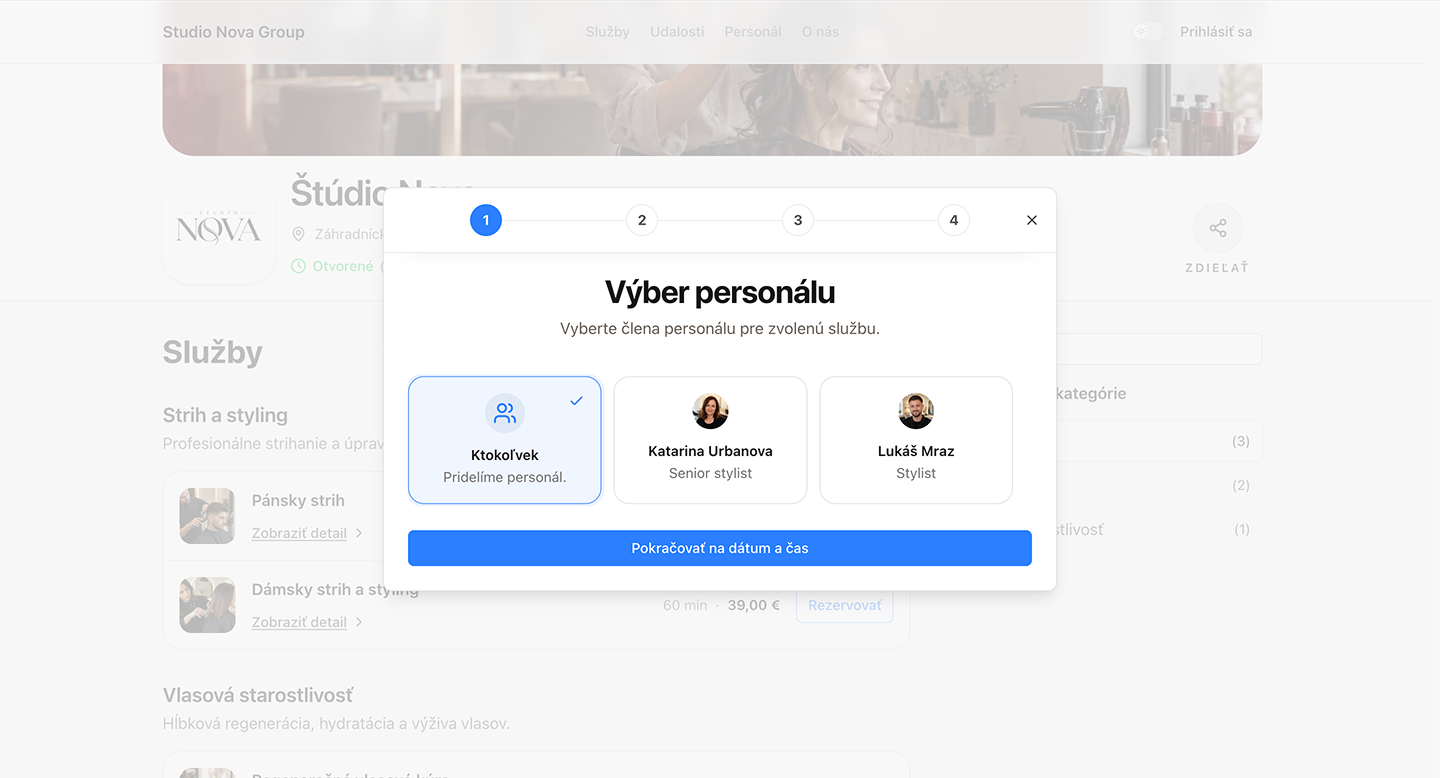Open the Udalosti navigation item
This screenshot has height=778, width=1440.
[x=677, y=32]
